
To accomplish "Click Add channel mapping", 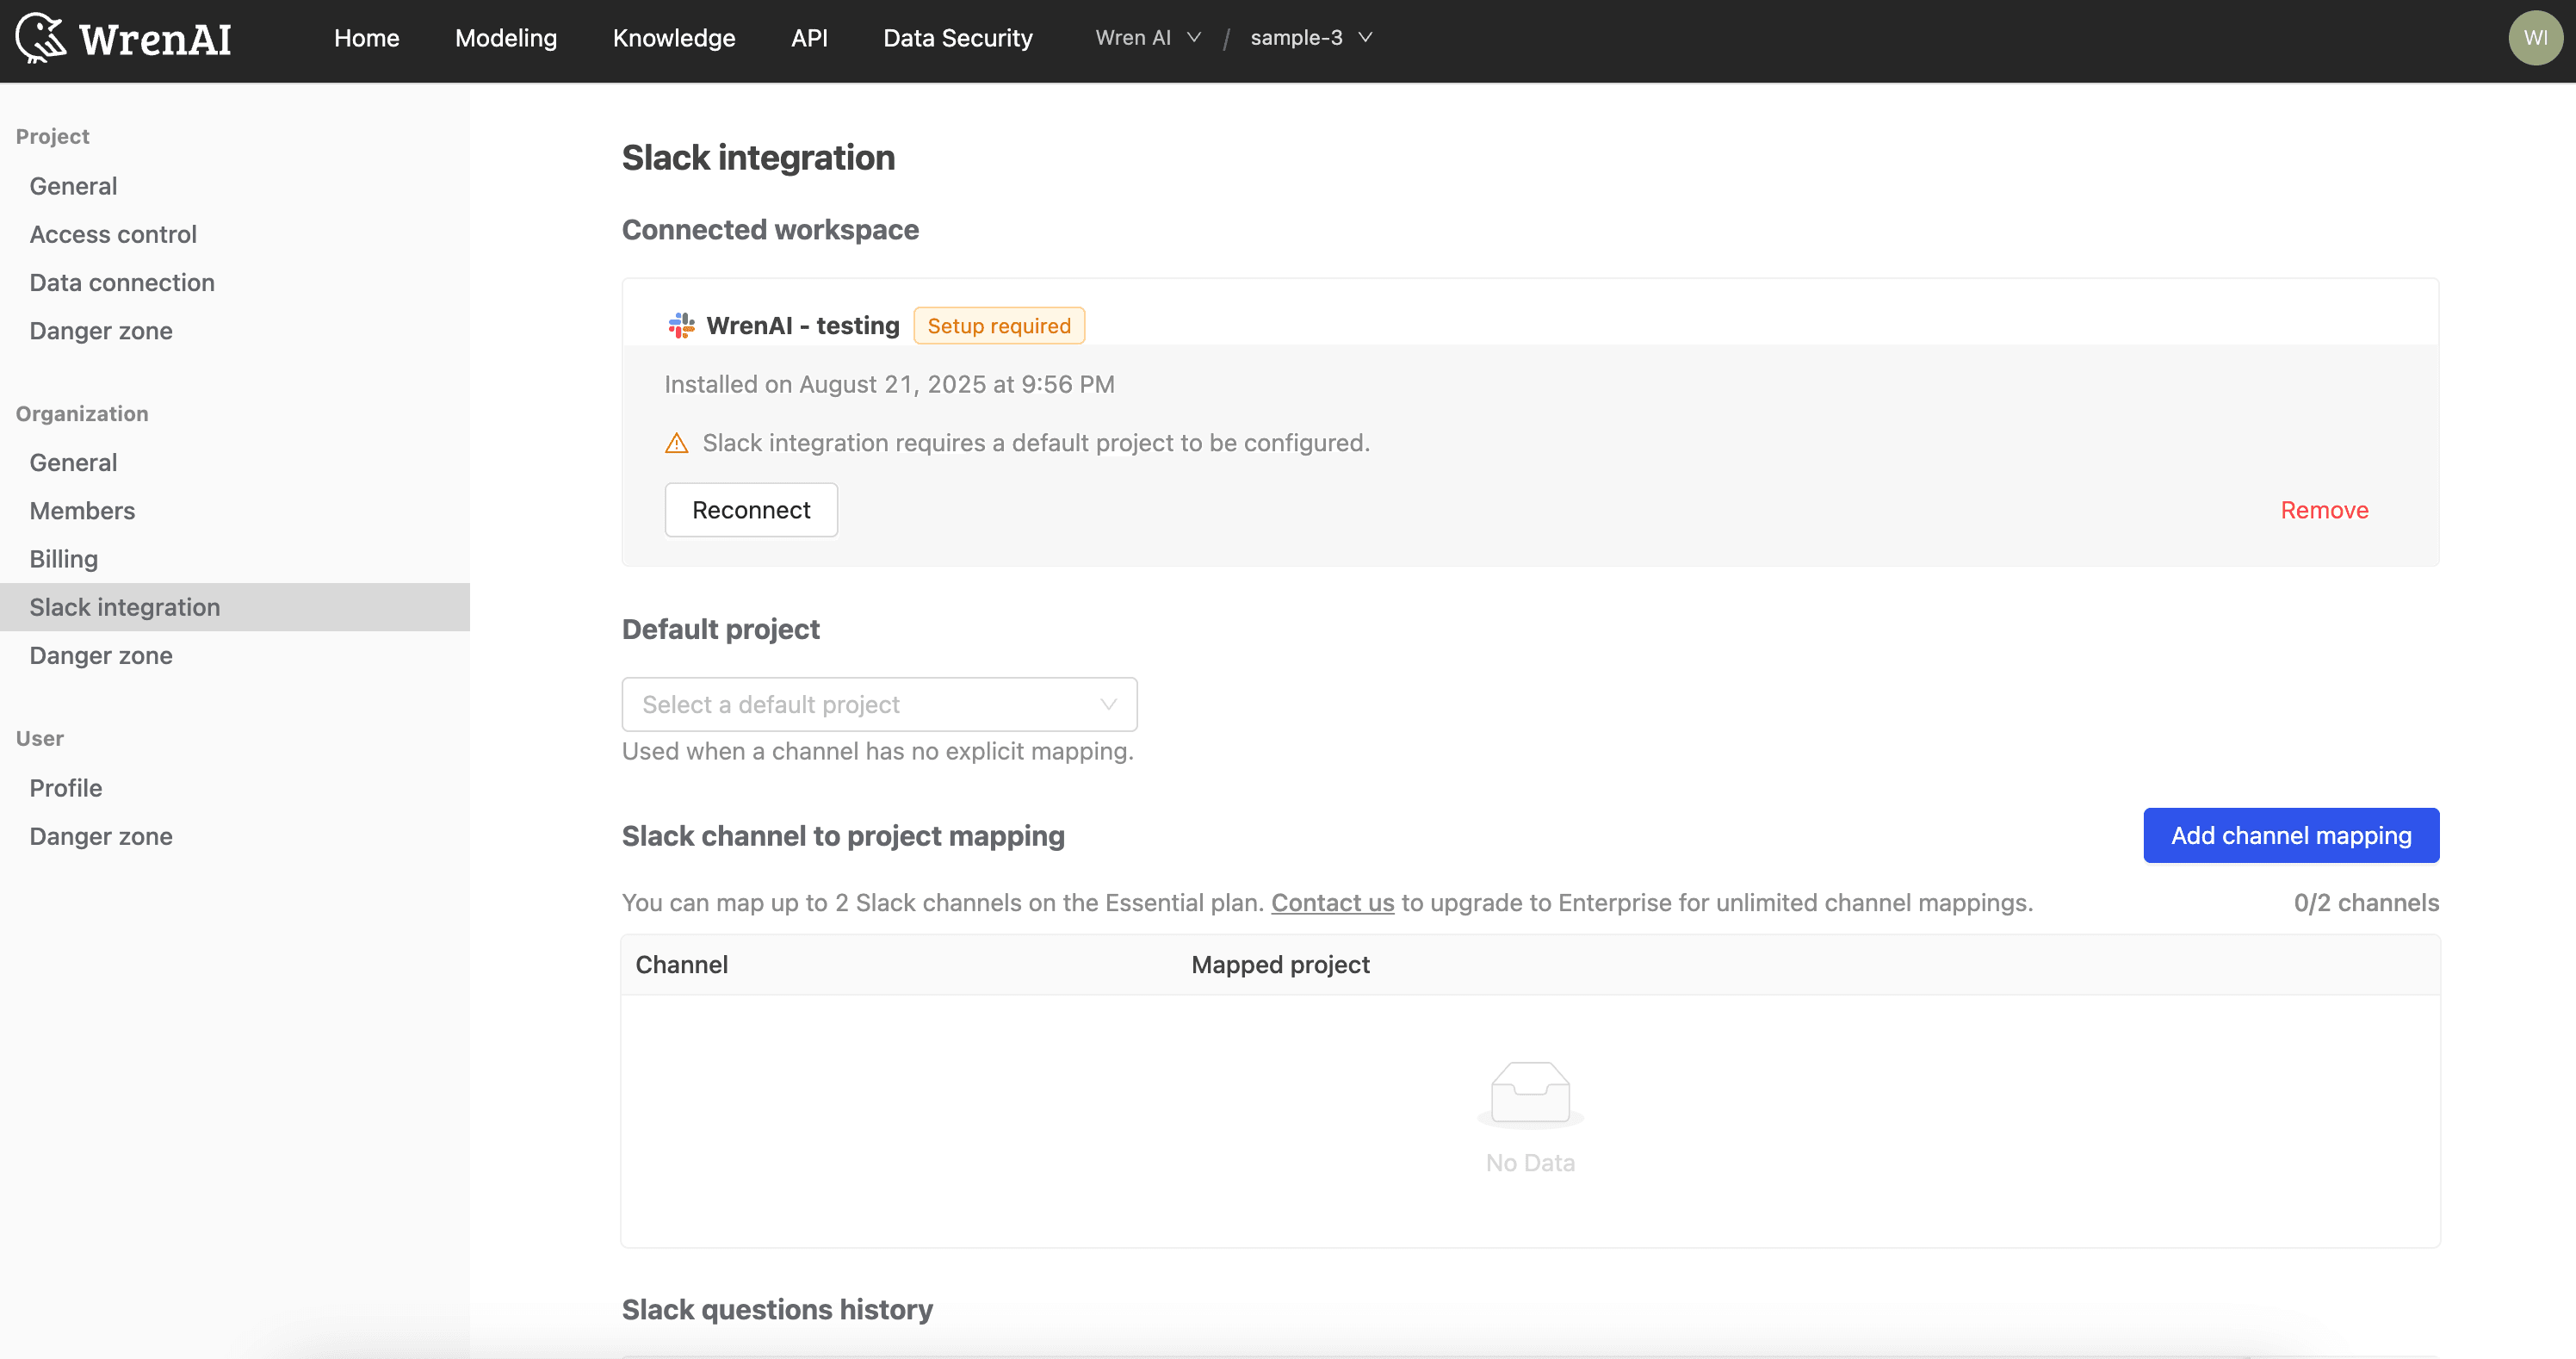I will click(2291, 835).
